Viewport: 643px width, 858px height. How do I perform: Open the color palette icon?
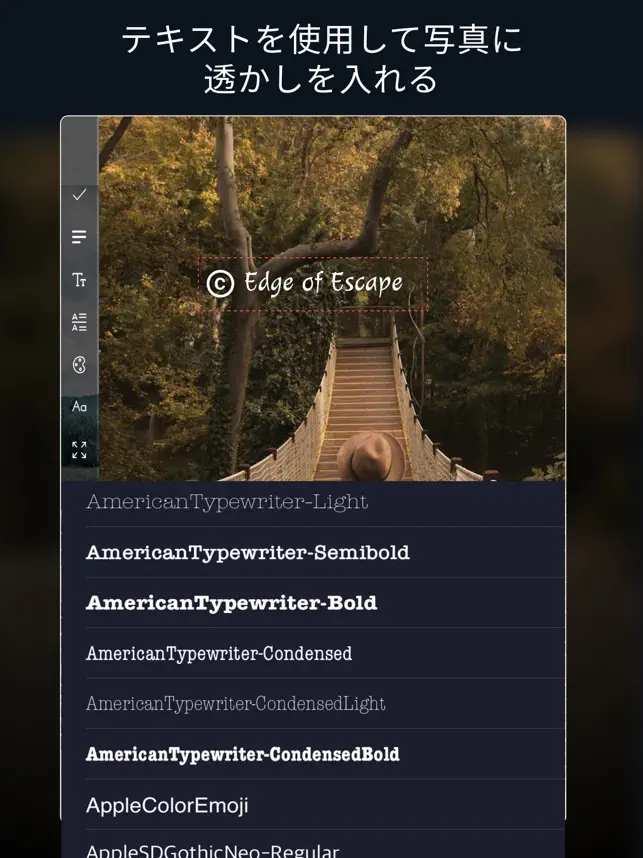pyautogui.click(x=79, y=364)
